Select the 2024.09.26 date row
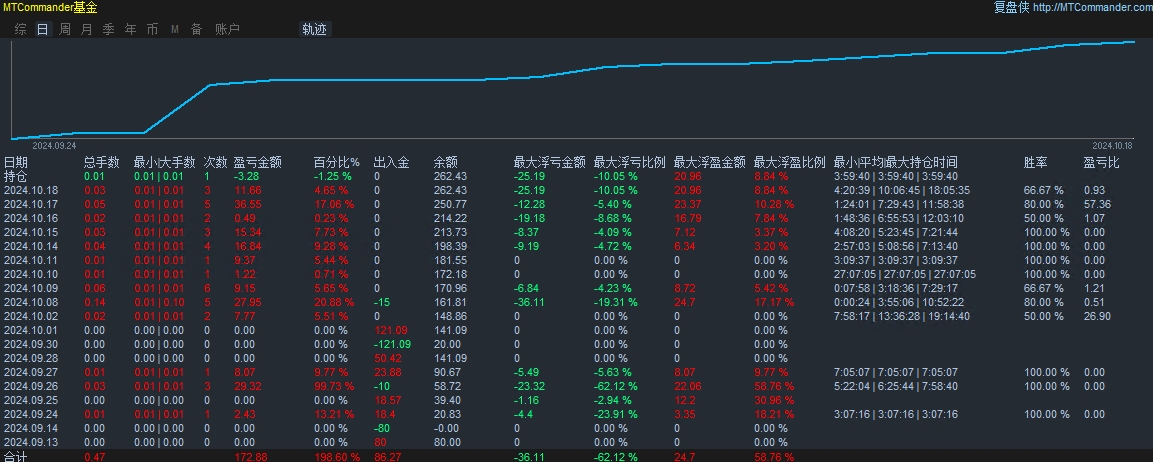1153x462 pixels. (576, 386)
